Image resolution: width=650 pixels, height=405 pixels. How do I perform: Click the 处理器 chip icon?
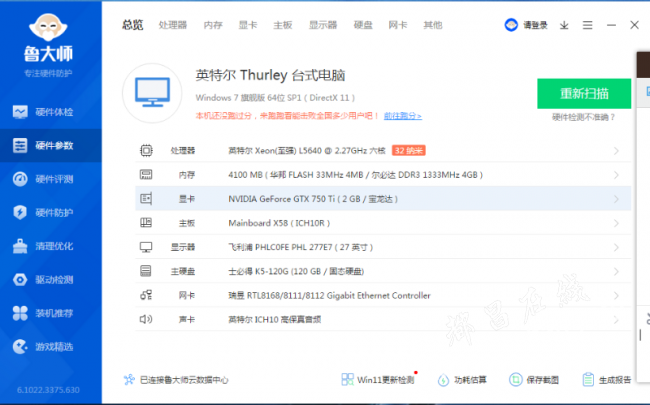pos(146,150)
